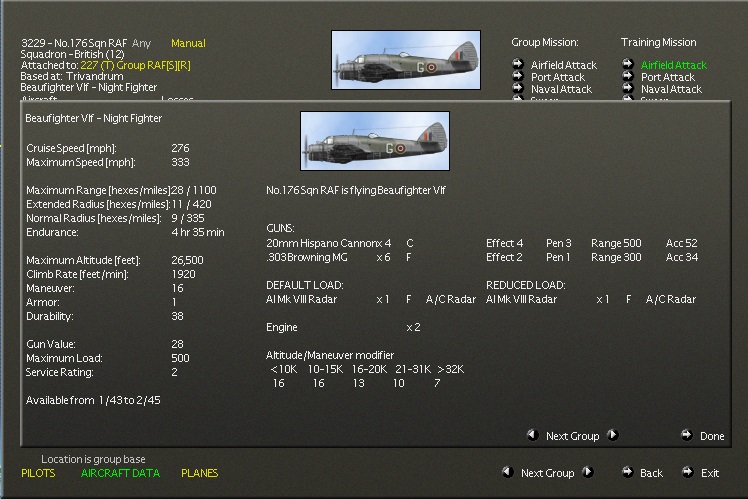The image size is (748, 499).
Task: Click Done to close aircraft data panel
Action: (x=712, y=436)
